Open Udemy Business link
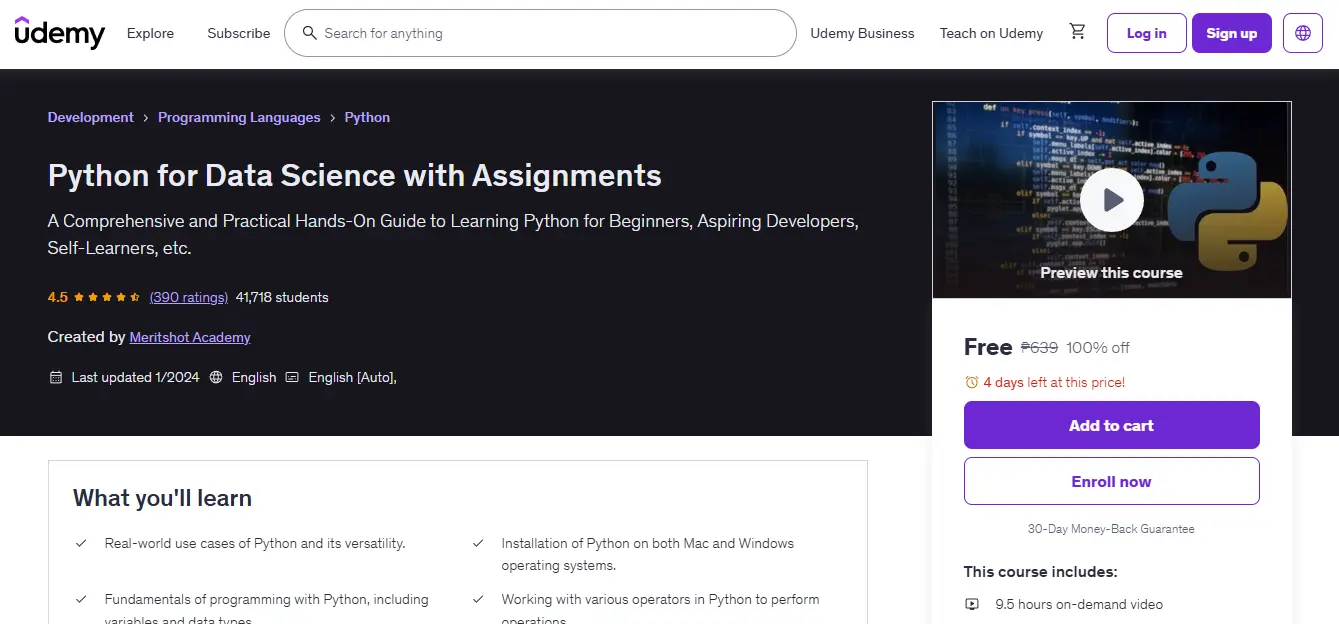1339x624 pixels. (862, 33)
